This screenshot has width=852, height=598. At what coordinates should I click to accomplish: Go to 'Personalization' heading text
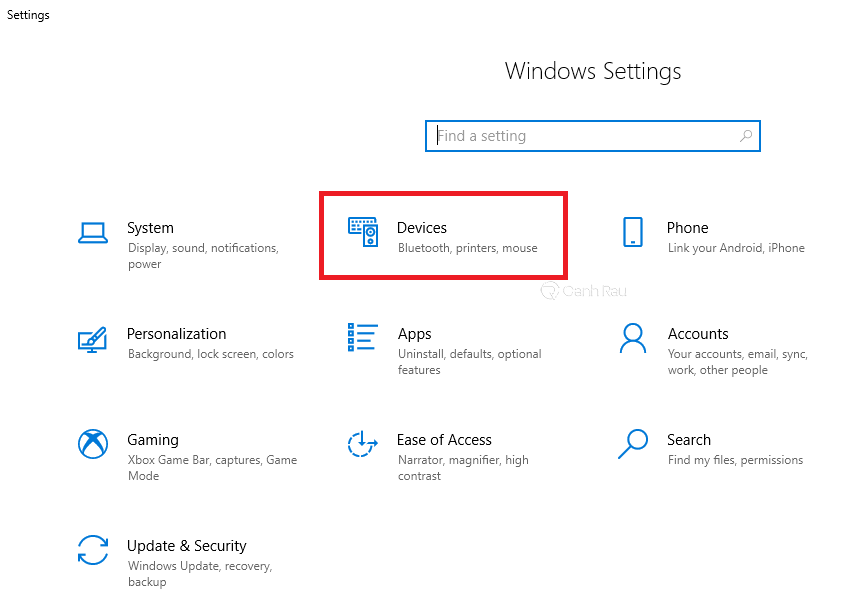(176, 334)
